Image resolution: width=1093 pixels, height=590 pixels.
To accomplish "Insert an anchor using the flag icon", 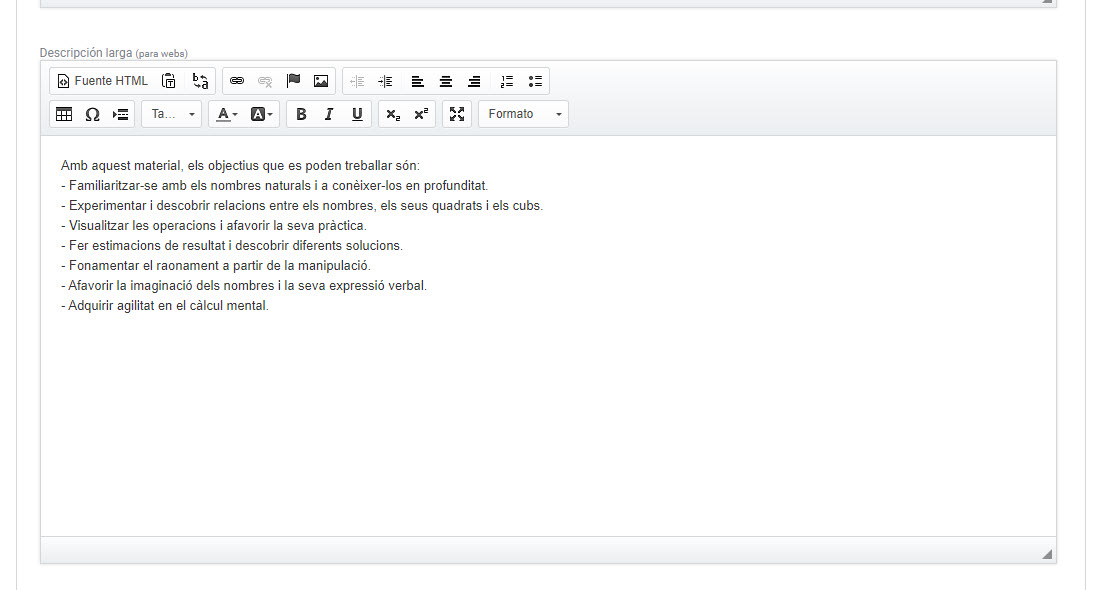I will 293,81.
